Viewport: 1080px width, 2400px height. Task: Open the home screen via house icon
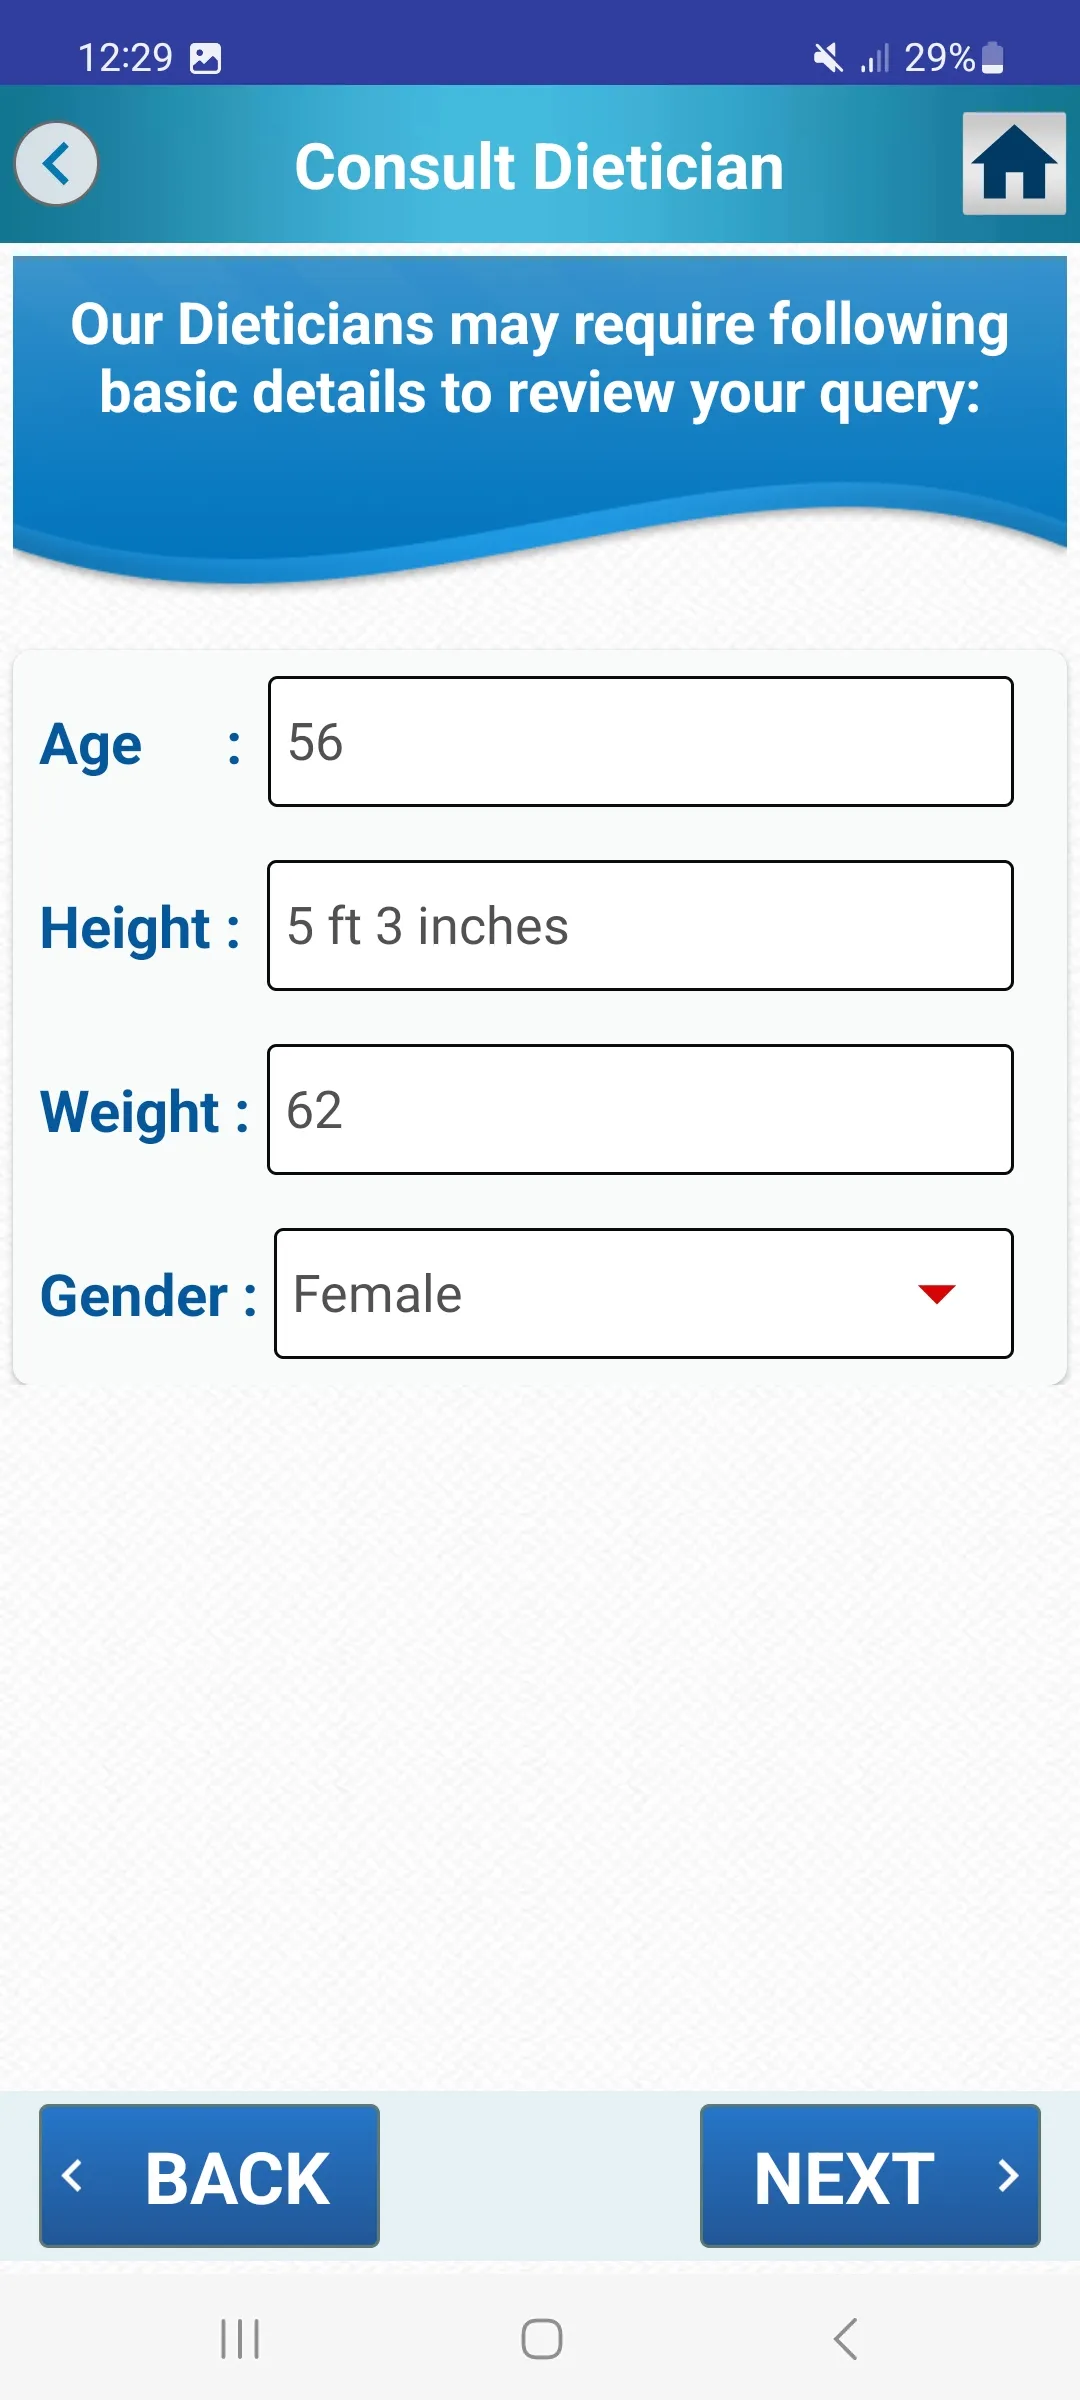click(x=1014, y=164)
